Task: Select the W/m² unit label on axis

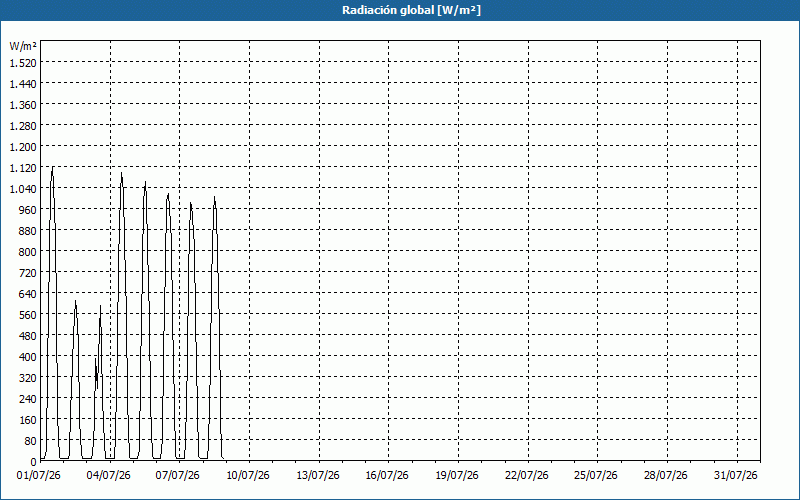Action: click(x=23, y=46)
